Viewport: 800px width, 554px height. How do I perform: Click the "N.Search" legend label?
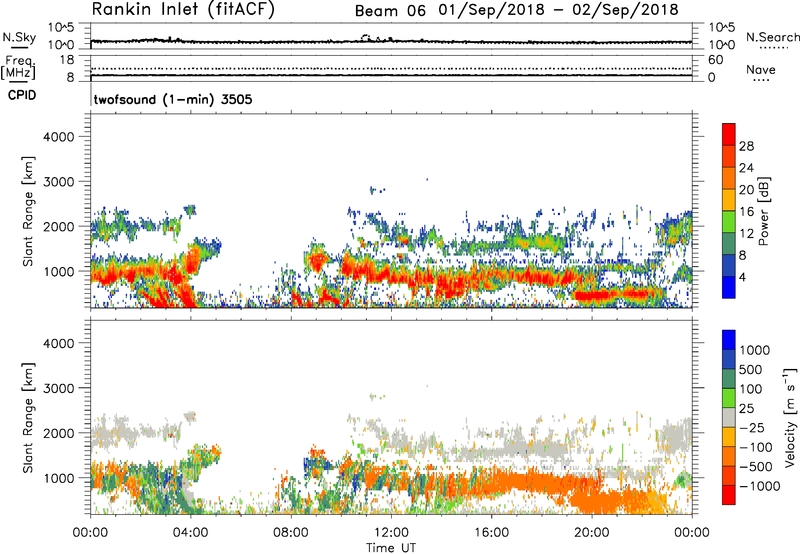click(772, 37)
